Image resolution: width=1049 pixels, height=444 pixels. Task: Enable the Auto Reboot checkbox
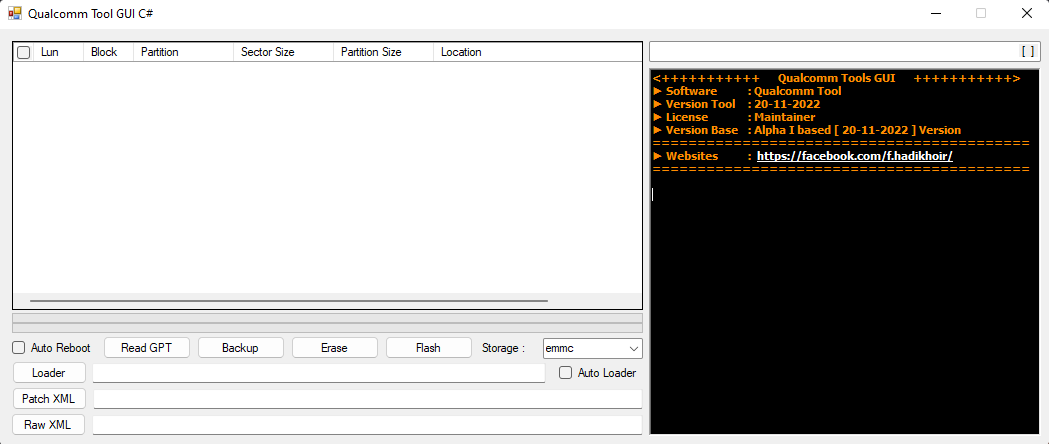pyautogui.click(x=19, y=348)
